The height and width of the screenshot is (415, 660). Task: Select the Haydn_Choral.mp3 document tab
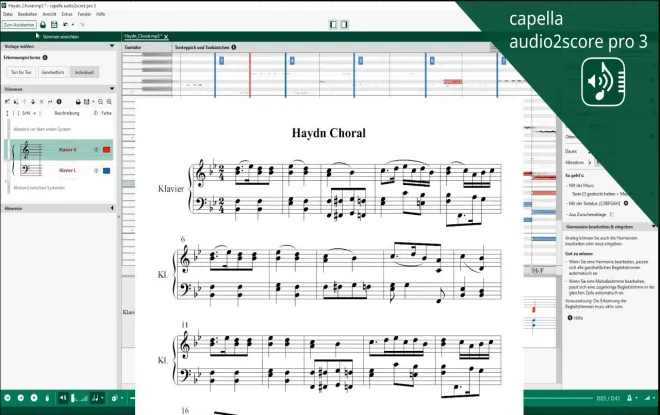click(143, 36)
